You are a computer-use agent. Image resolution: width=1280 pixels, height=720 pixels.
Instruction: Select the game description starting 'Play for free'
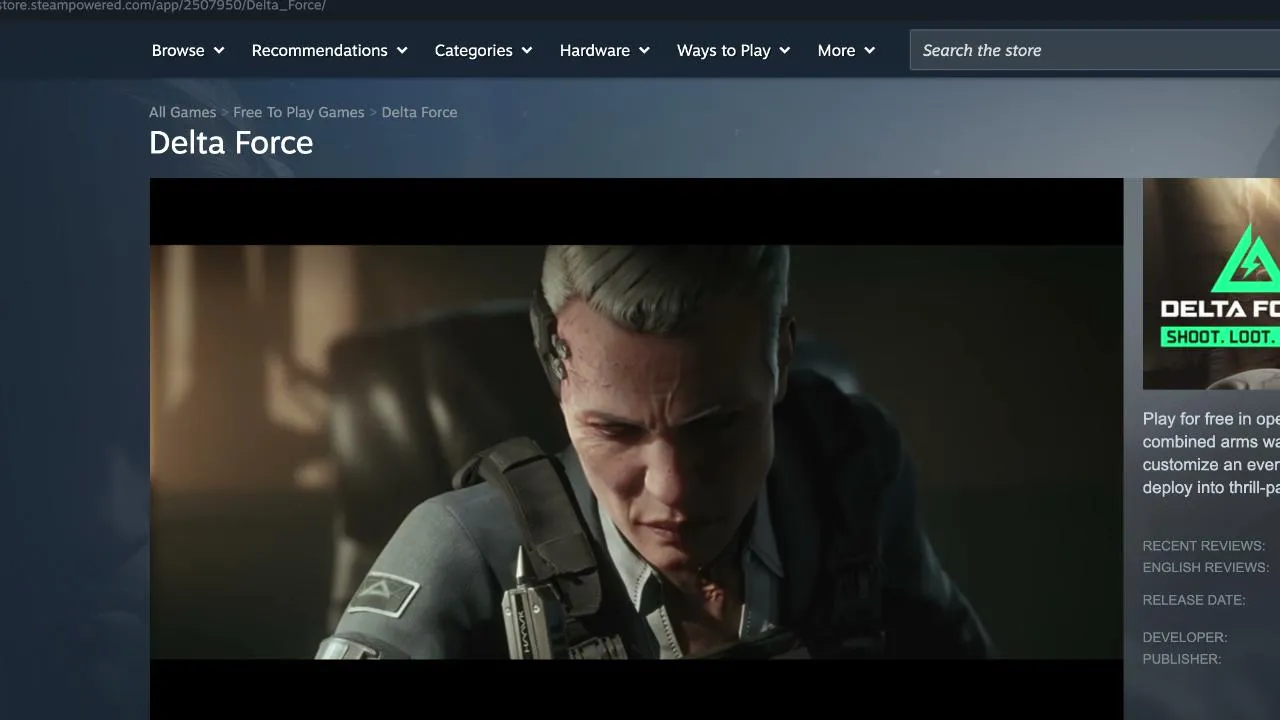click(x=1211, y=453)
